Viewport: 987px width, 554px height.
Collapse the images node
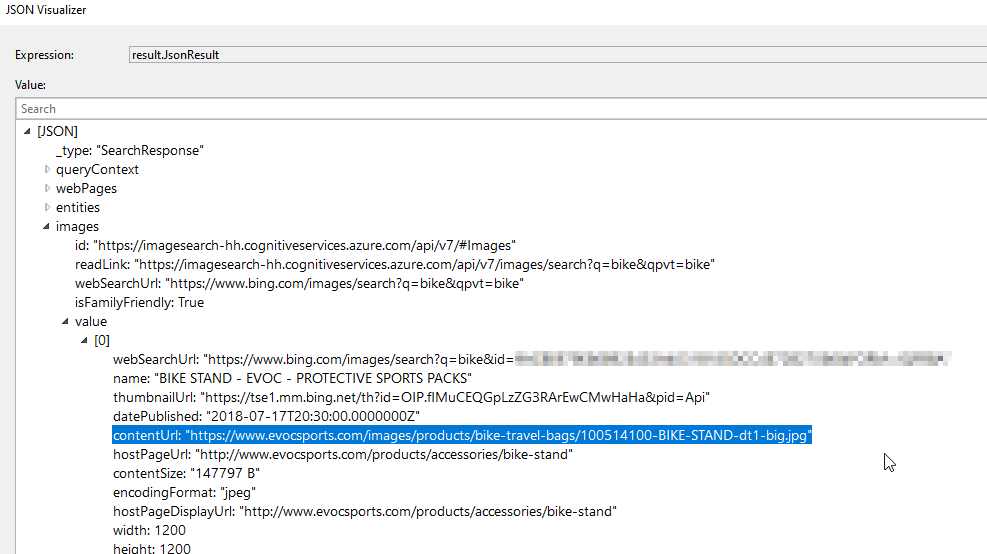point(46,227)
